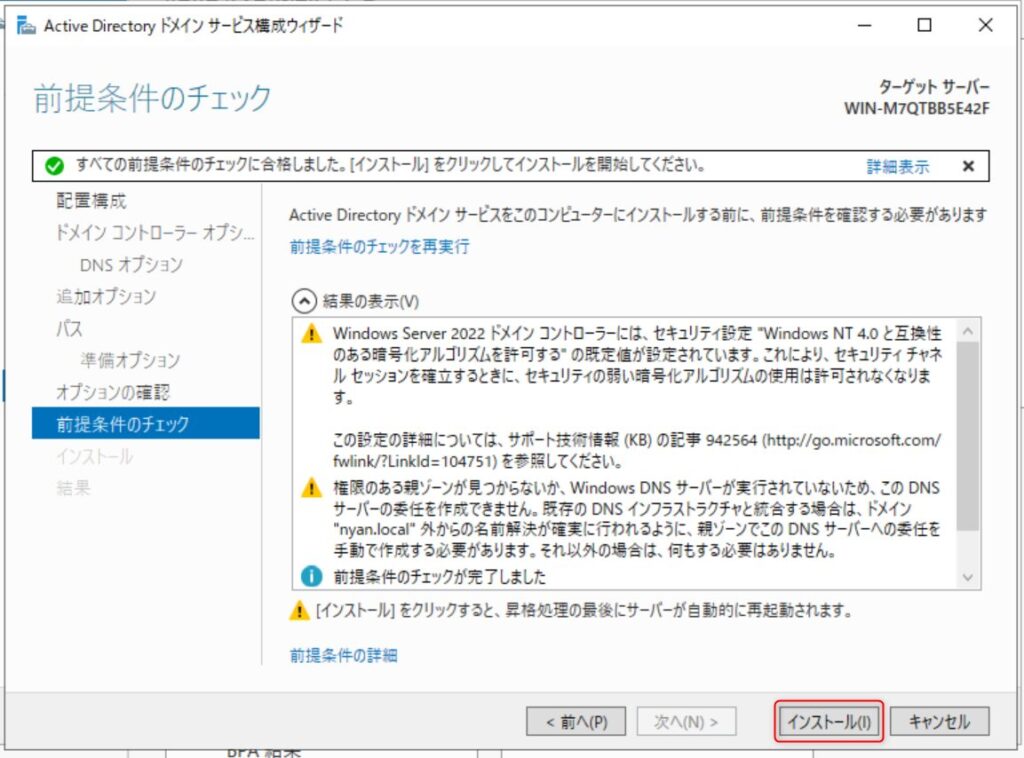
Task: Click the green success checkmark icon
Action: coord(55,166)
